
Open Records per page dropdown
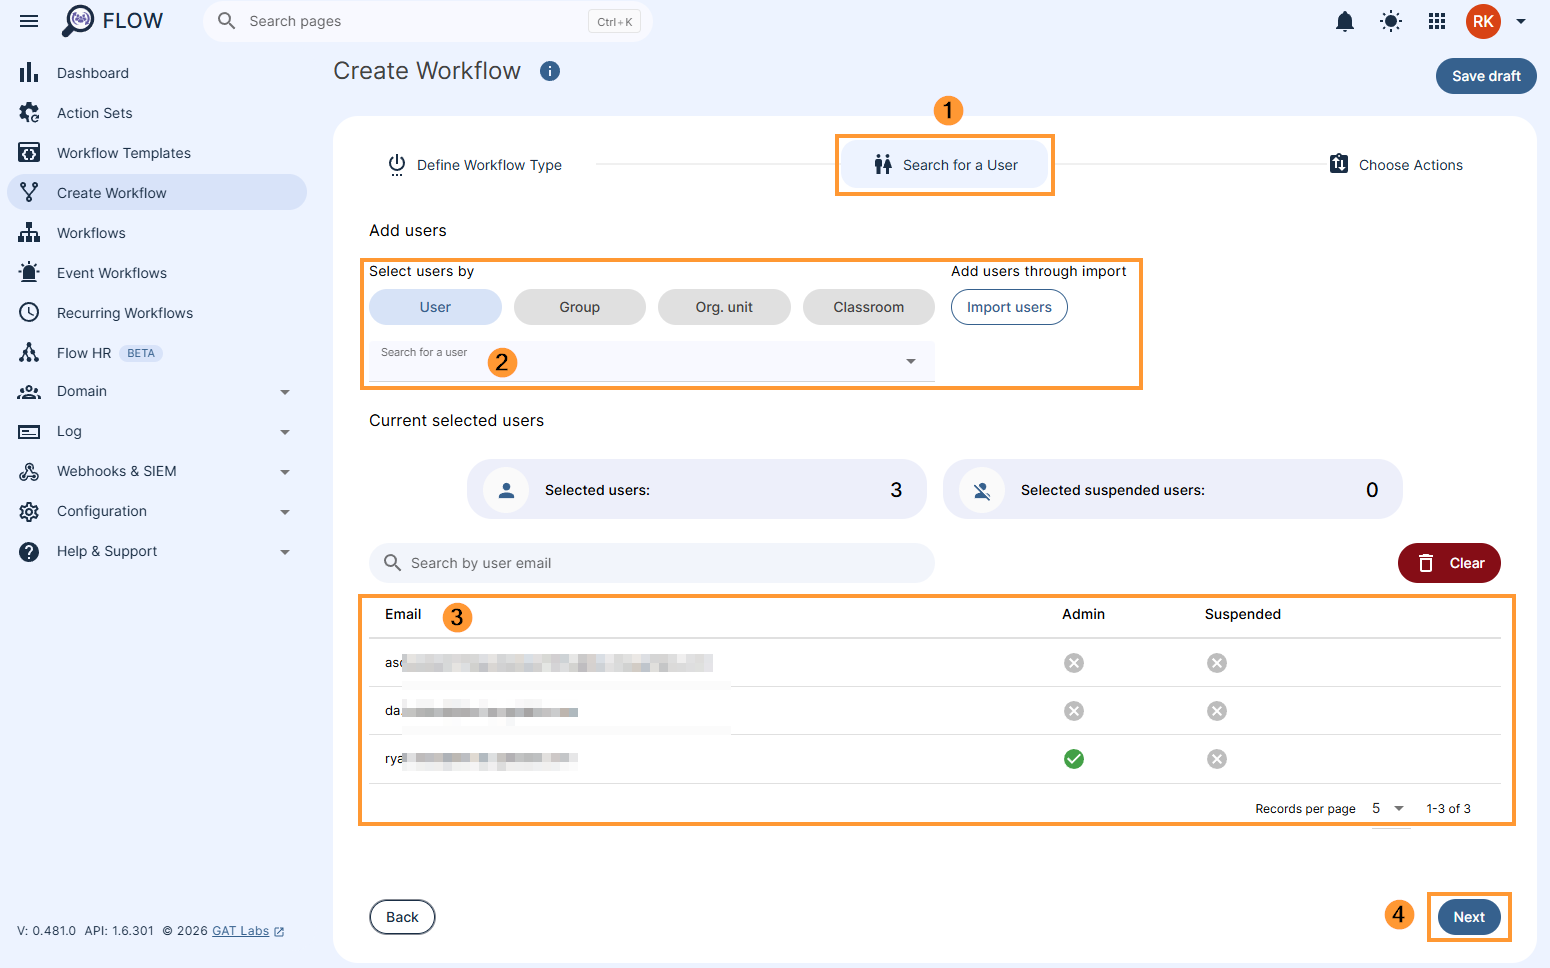[x=1388, y=808]
